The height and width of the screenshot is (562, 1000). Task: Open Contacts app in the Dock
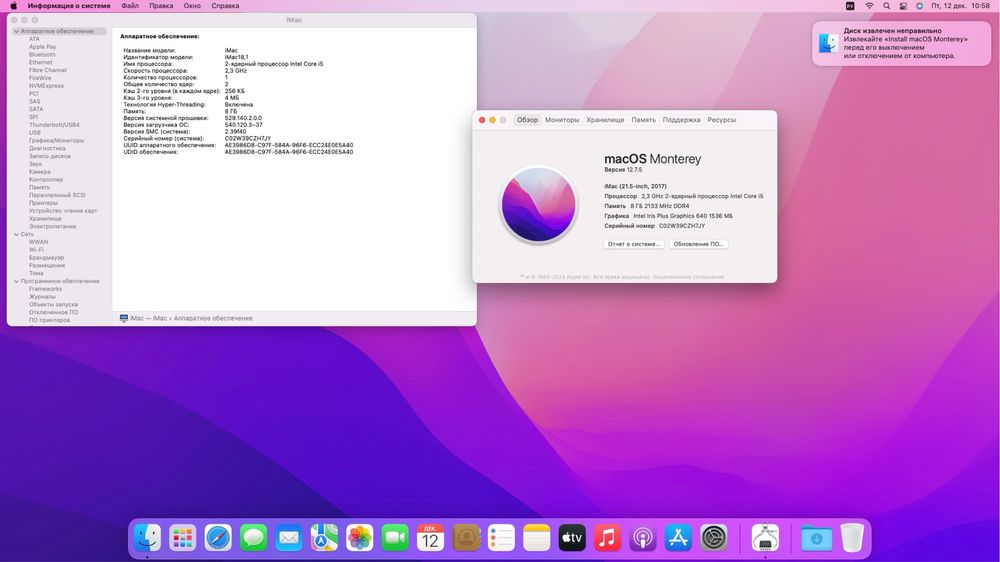[466, 538]
